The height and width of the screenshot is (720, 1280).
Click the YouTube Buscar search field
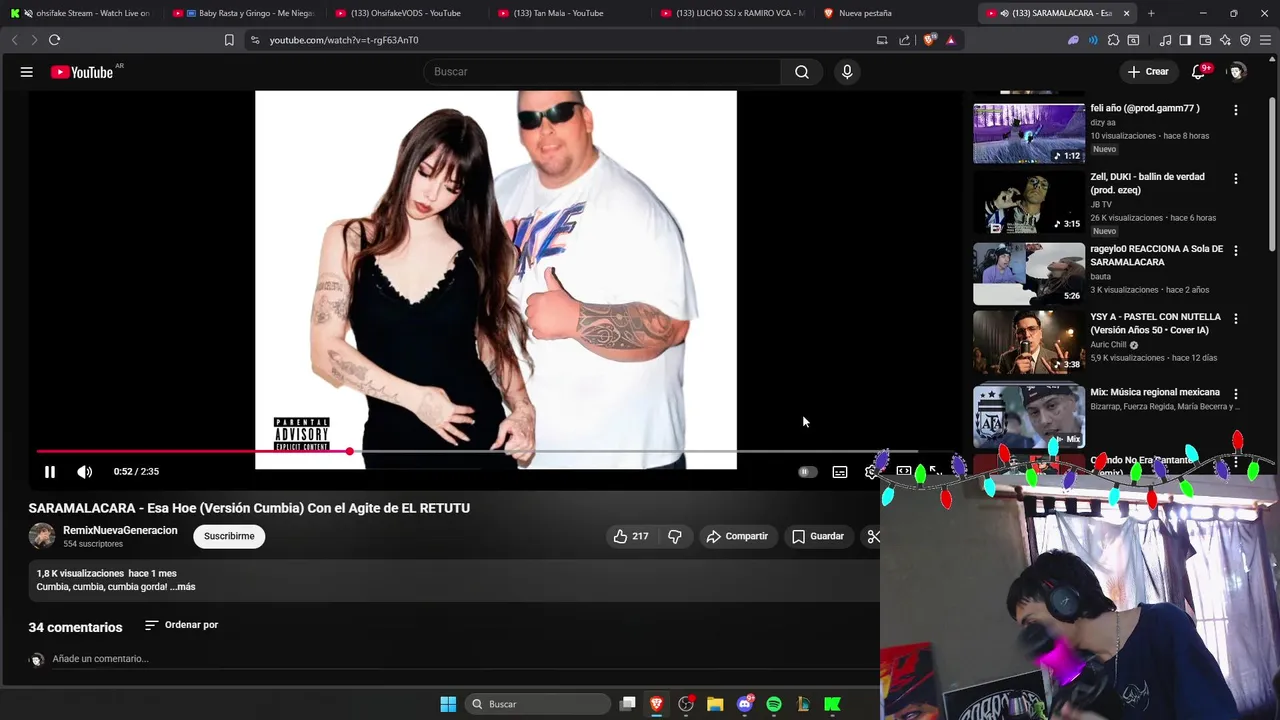click(x=602, y=72)
